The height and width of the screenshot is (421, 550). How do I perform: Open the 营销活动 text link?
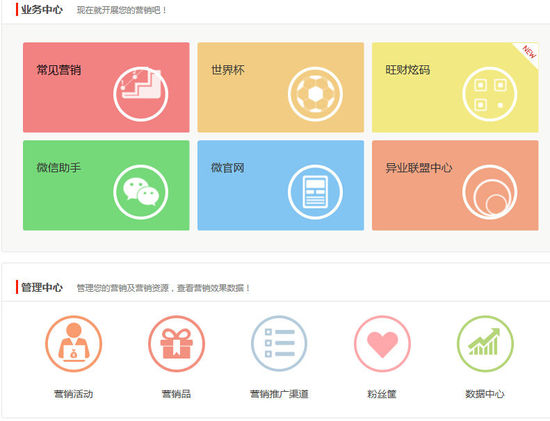pos(74,394)
